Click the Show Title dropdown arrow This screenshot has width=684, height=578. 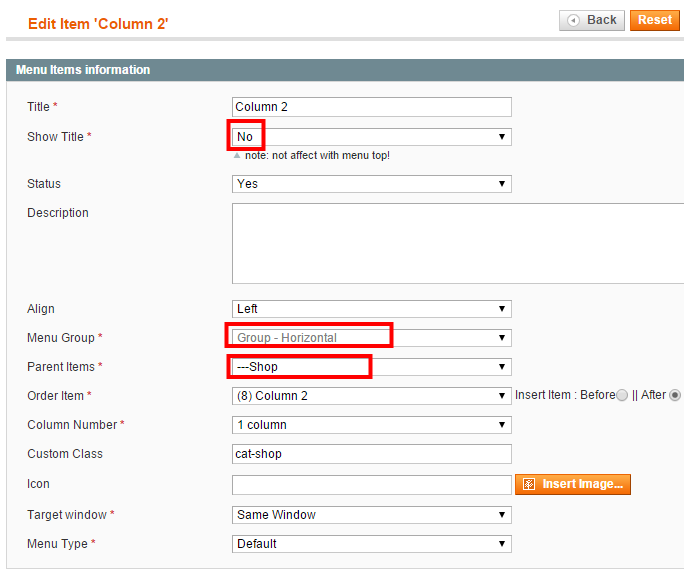pos(502,137)
